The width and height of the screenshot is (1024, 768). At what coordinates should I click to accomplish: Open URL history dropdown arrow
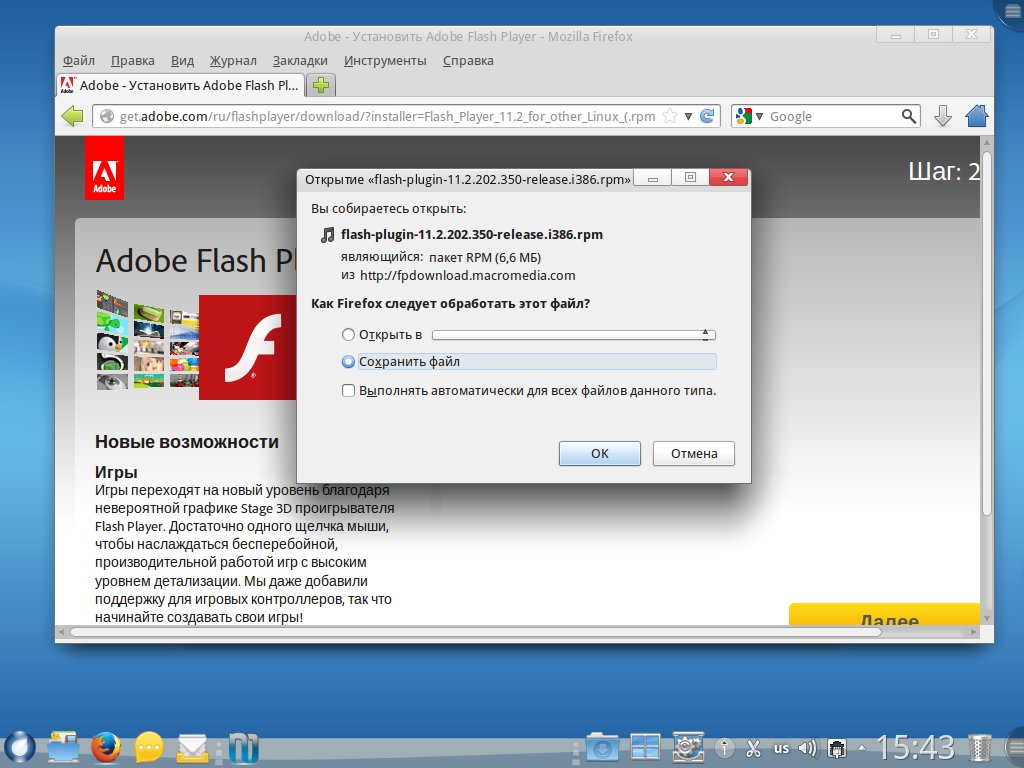688,116
